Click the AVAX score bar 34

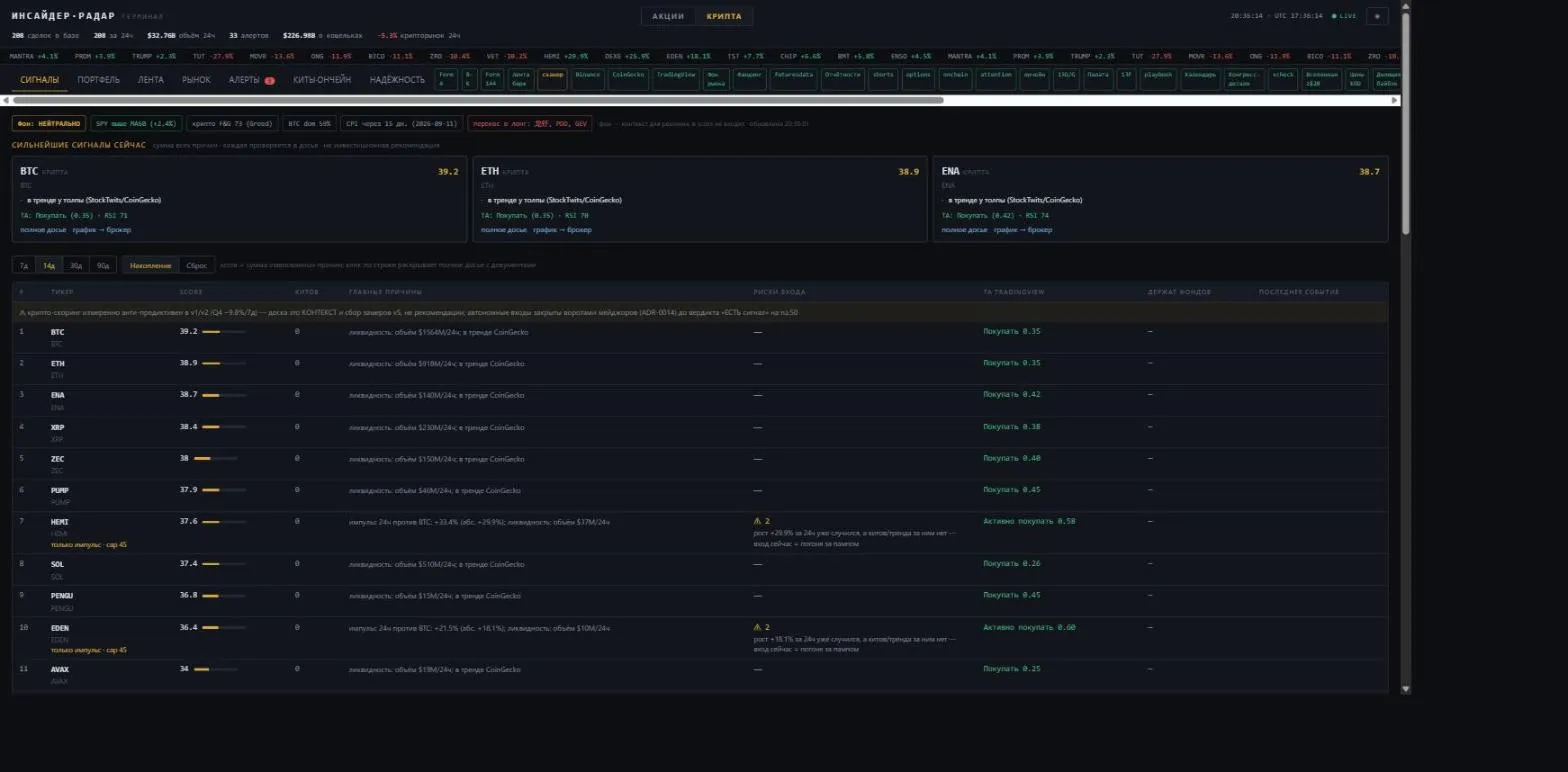point(216,669)
